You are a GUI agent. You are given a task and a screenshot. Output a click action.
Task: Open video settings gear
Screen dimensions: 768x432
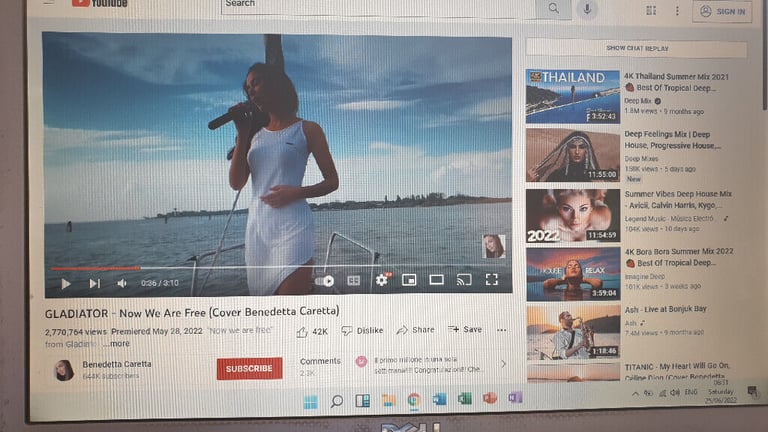[x=382, y=280]
